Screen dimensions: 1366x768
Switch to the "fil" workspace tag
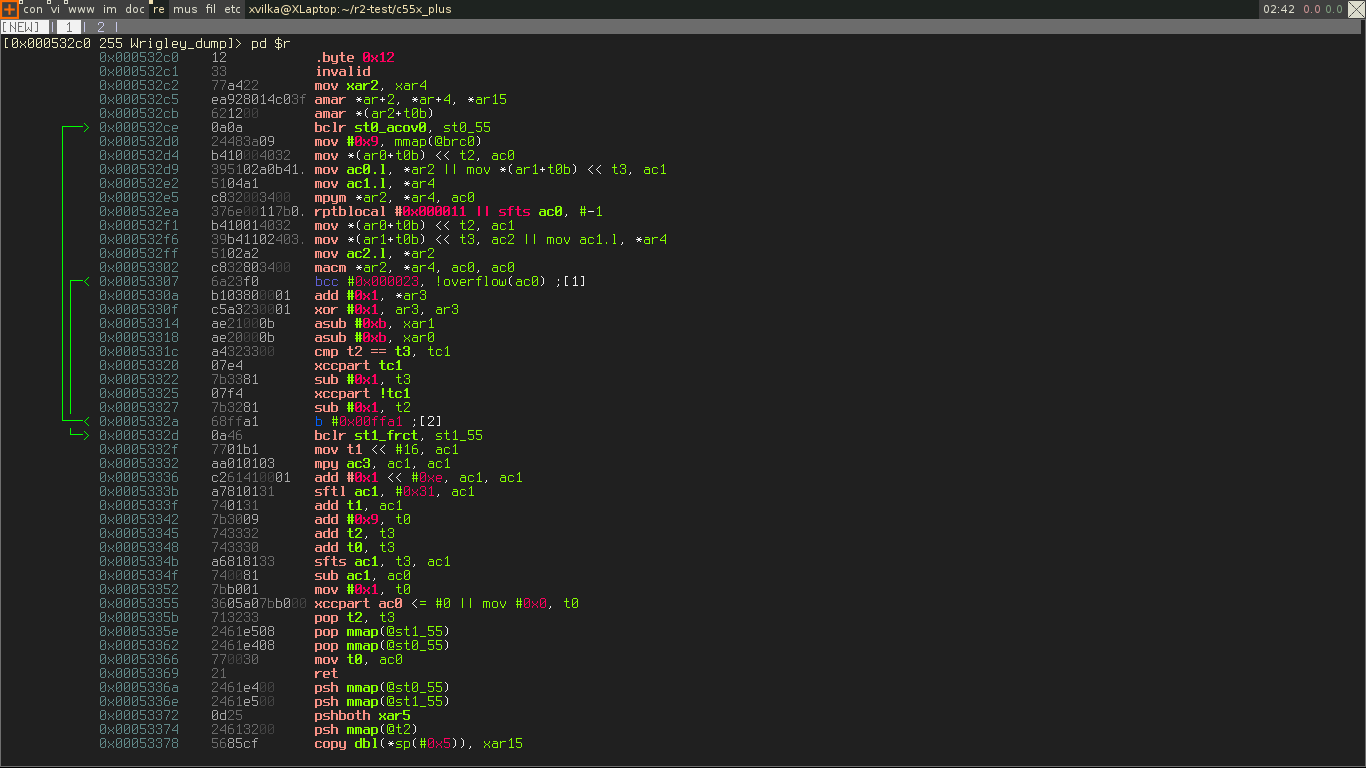pos(211,9)
